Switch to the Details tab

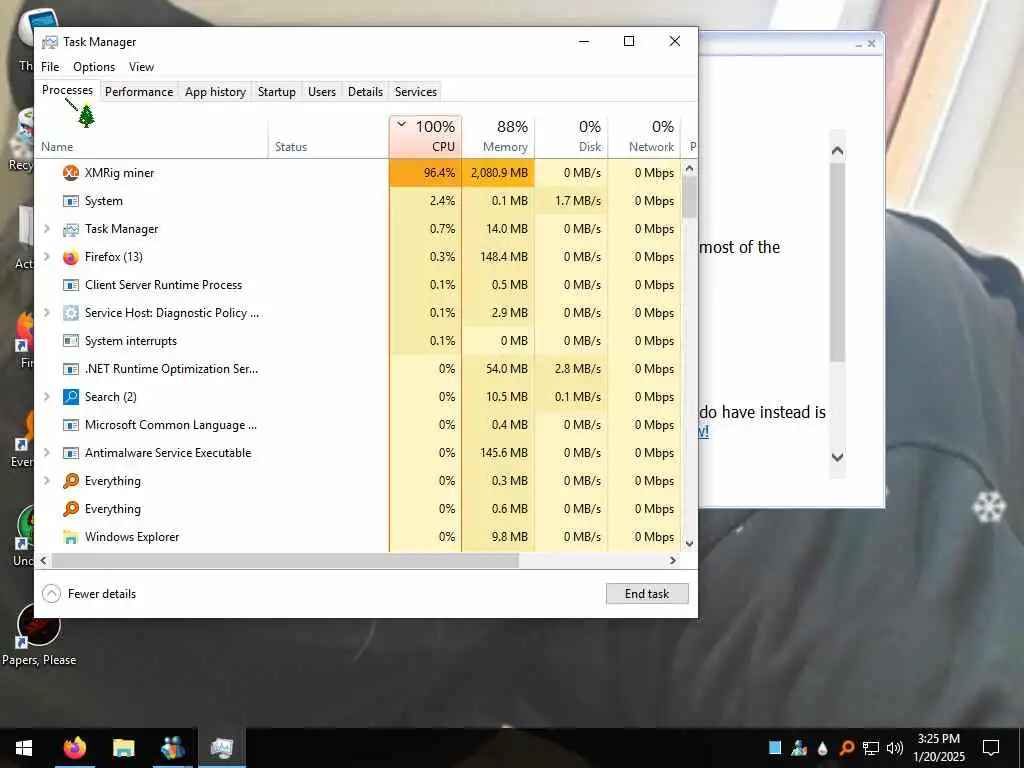[365, 91]
